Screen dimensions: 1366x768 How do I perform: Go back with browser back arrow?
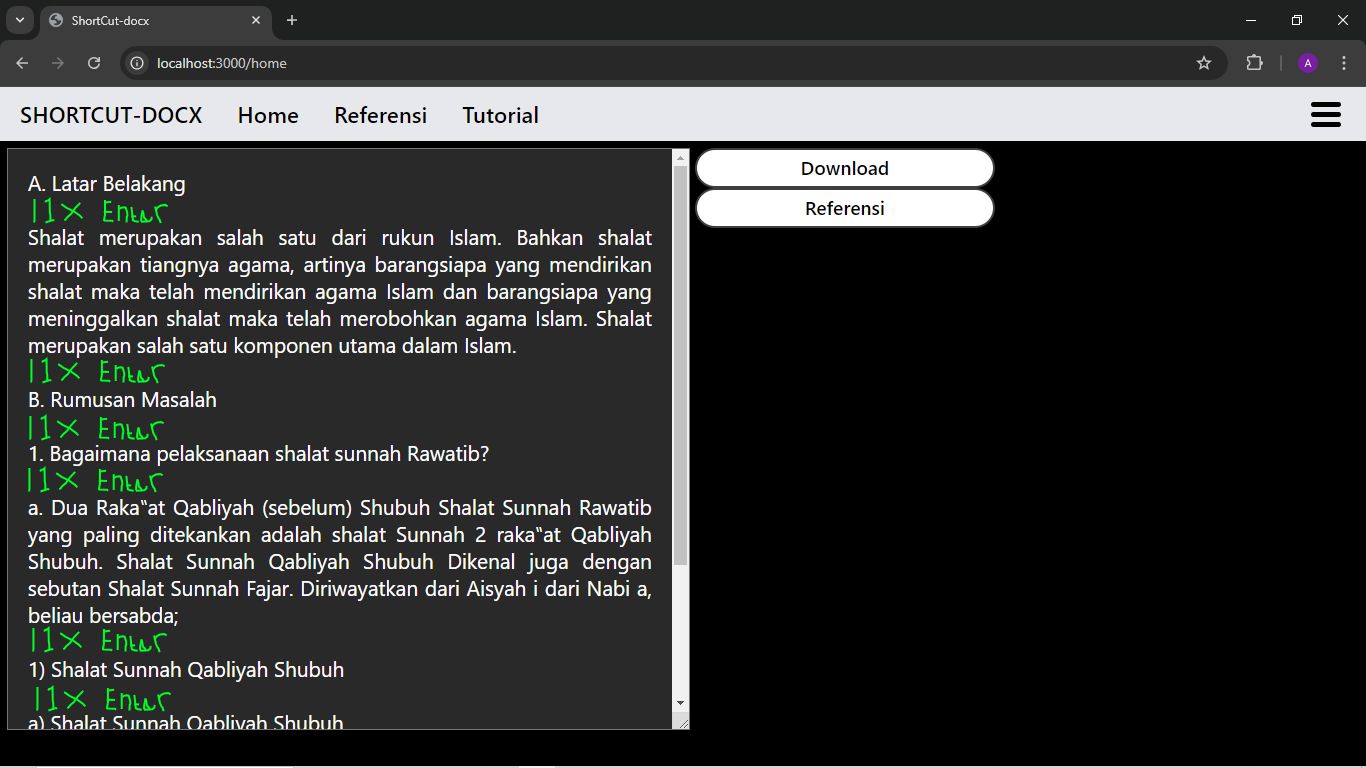(22, 63)
